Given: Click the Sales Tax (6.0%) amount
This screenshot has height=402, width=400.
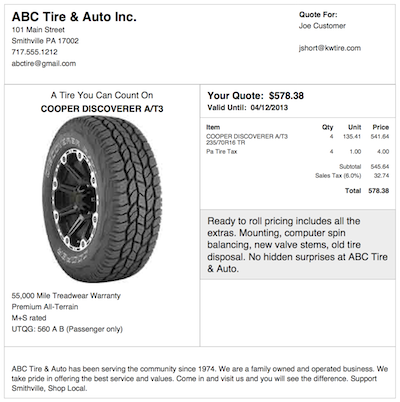Looking at the screenshot, I should point(381,176).
